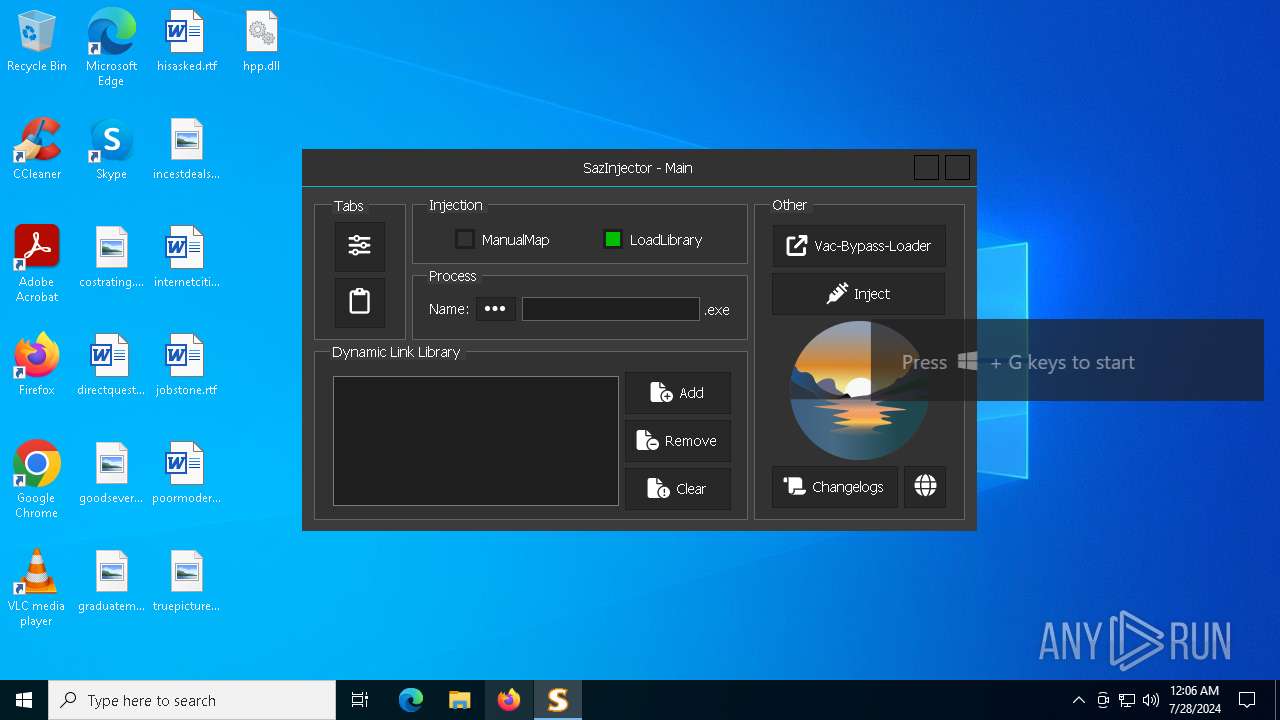The width and height of the screenshot is (1280, 720).
Task: Select the directquest document icon
Action: [111, 366]
